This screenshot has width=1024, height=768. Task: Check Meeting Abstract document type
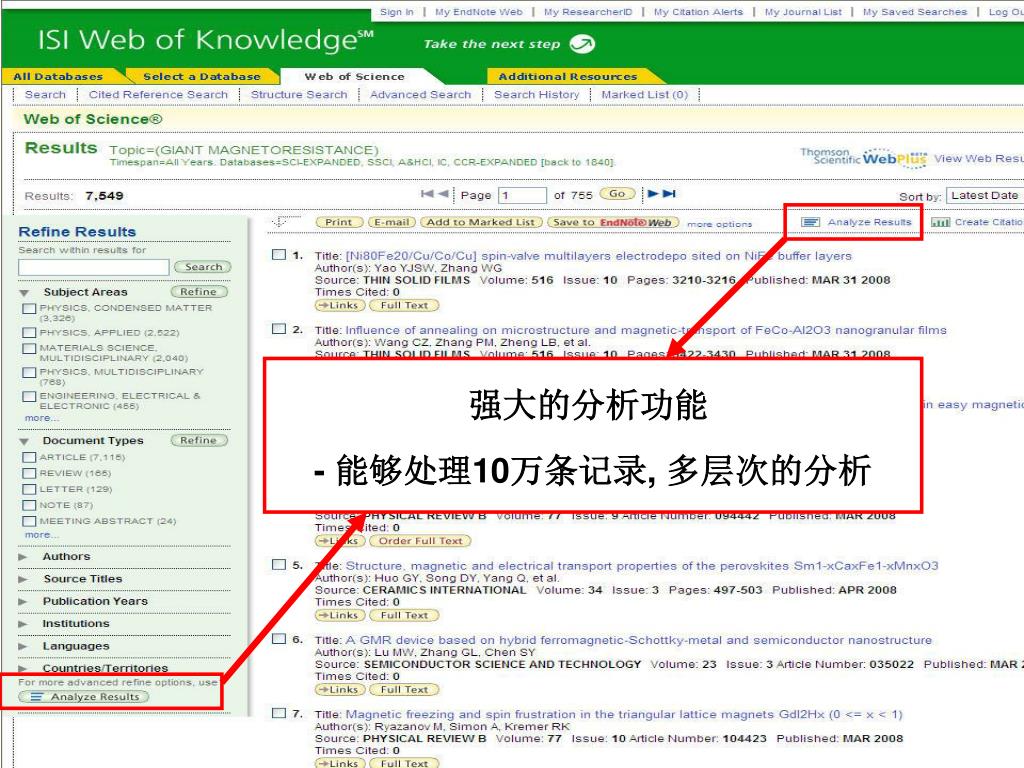pyautogui.click(x=29, y=521)
